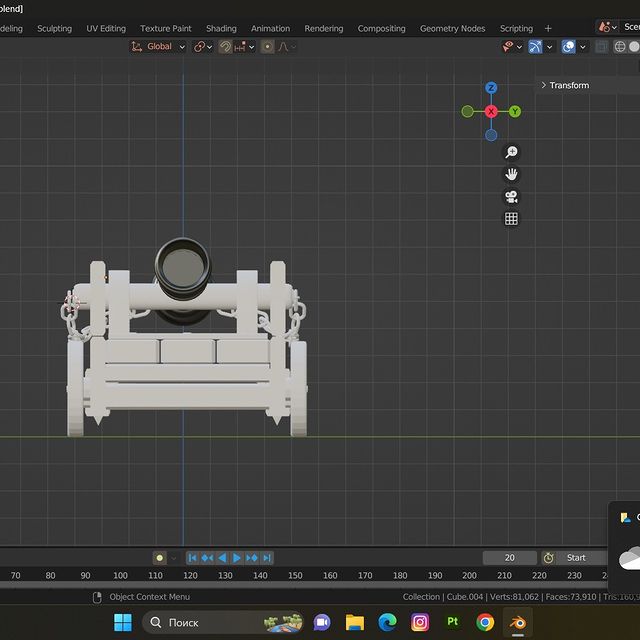Play the animation forward
Screen dimensions: 640x640
pos(237,558)
